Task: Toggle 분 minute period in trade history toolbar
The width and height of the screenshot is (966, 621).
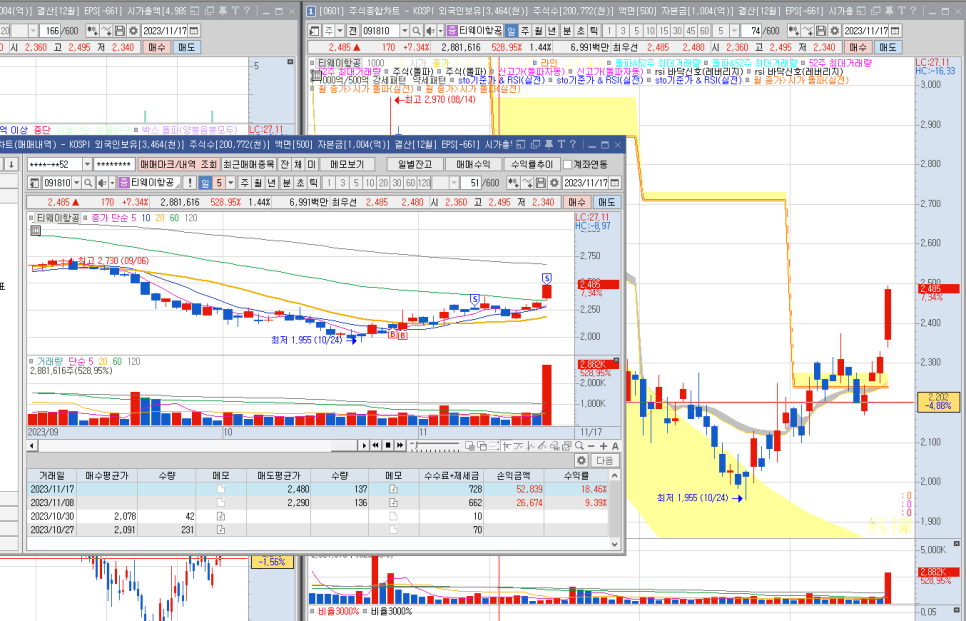Action: coord(286,183)
